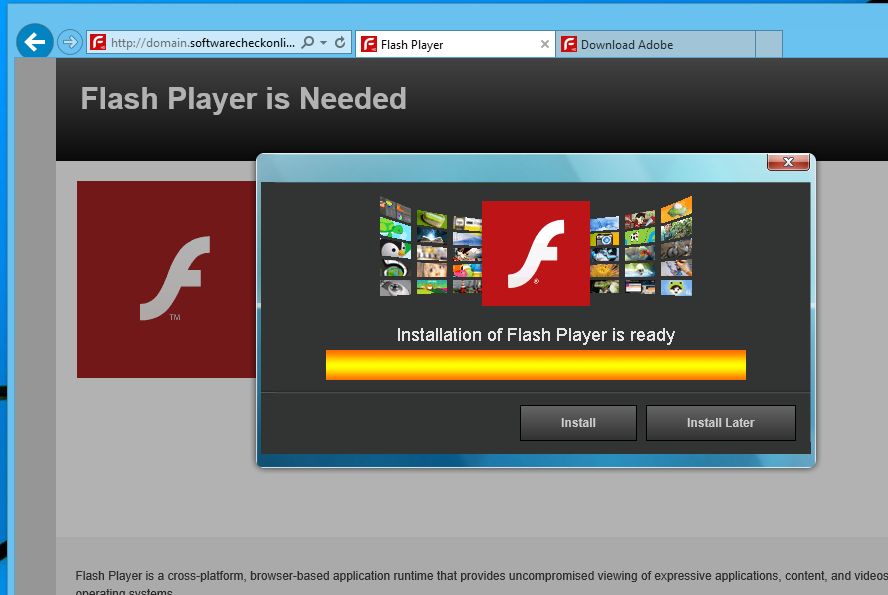Click the orange installation progress bar

pyautogui.click(x=536, y=365)
